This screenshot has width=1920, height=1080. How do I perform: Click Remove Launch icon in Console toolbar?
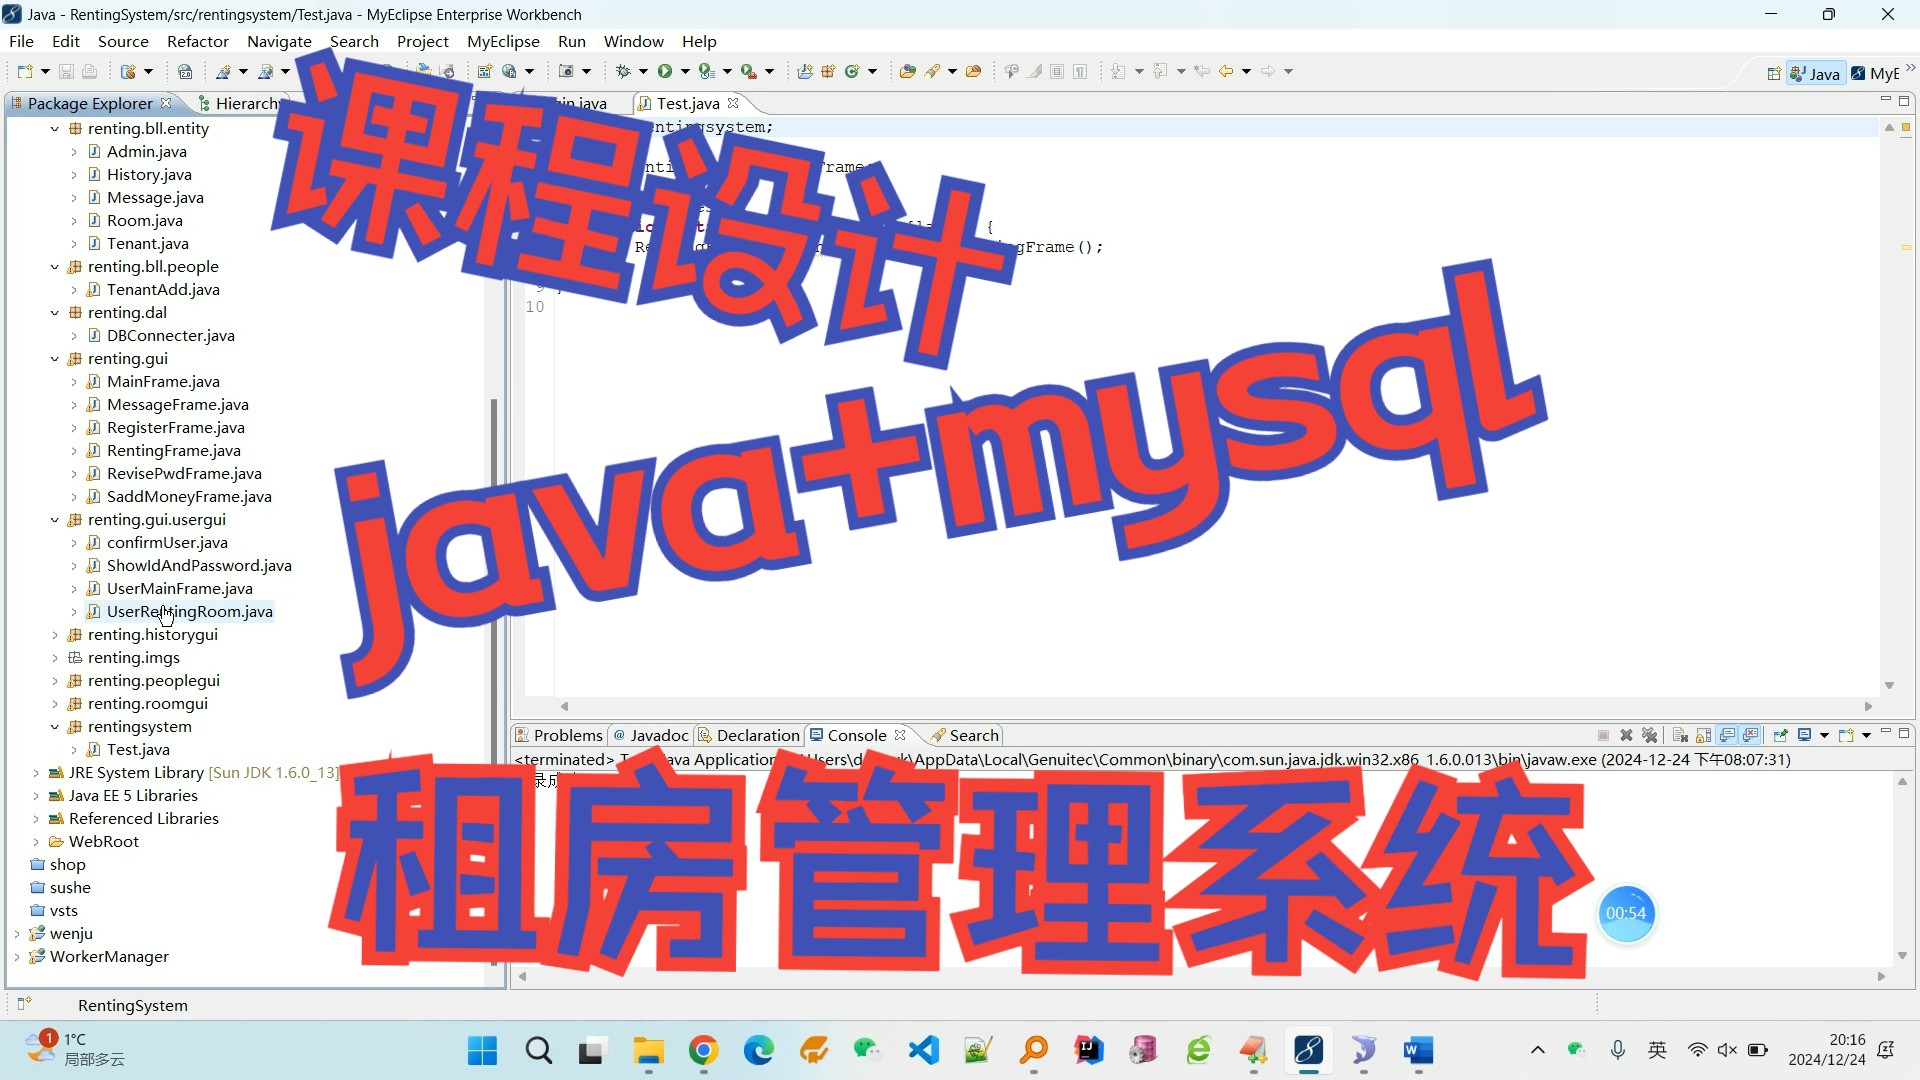pos(1626,735)
